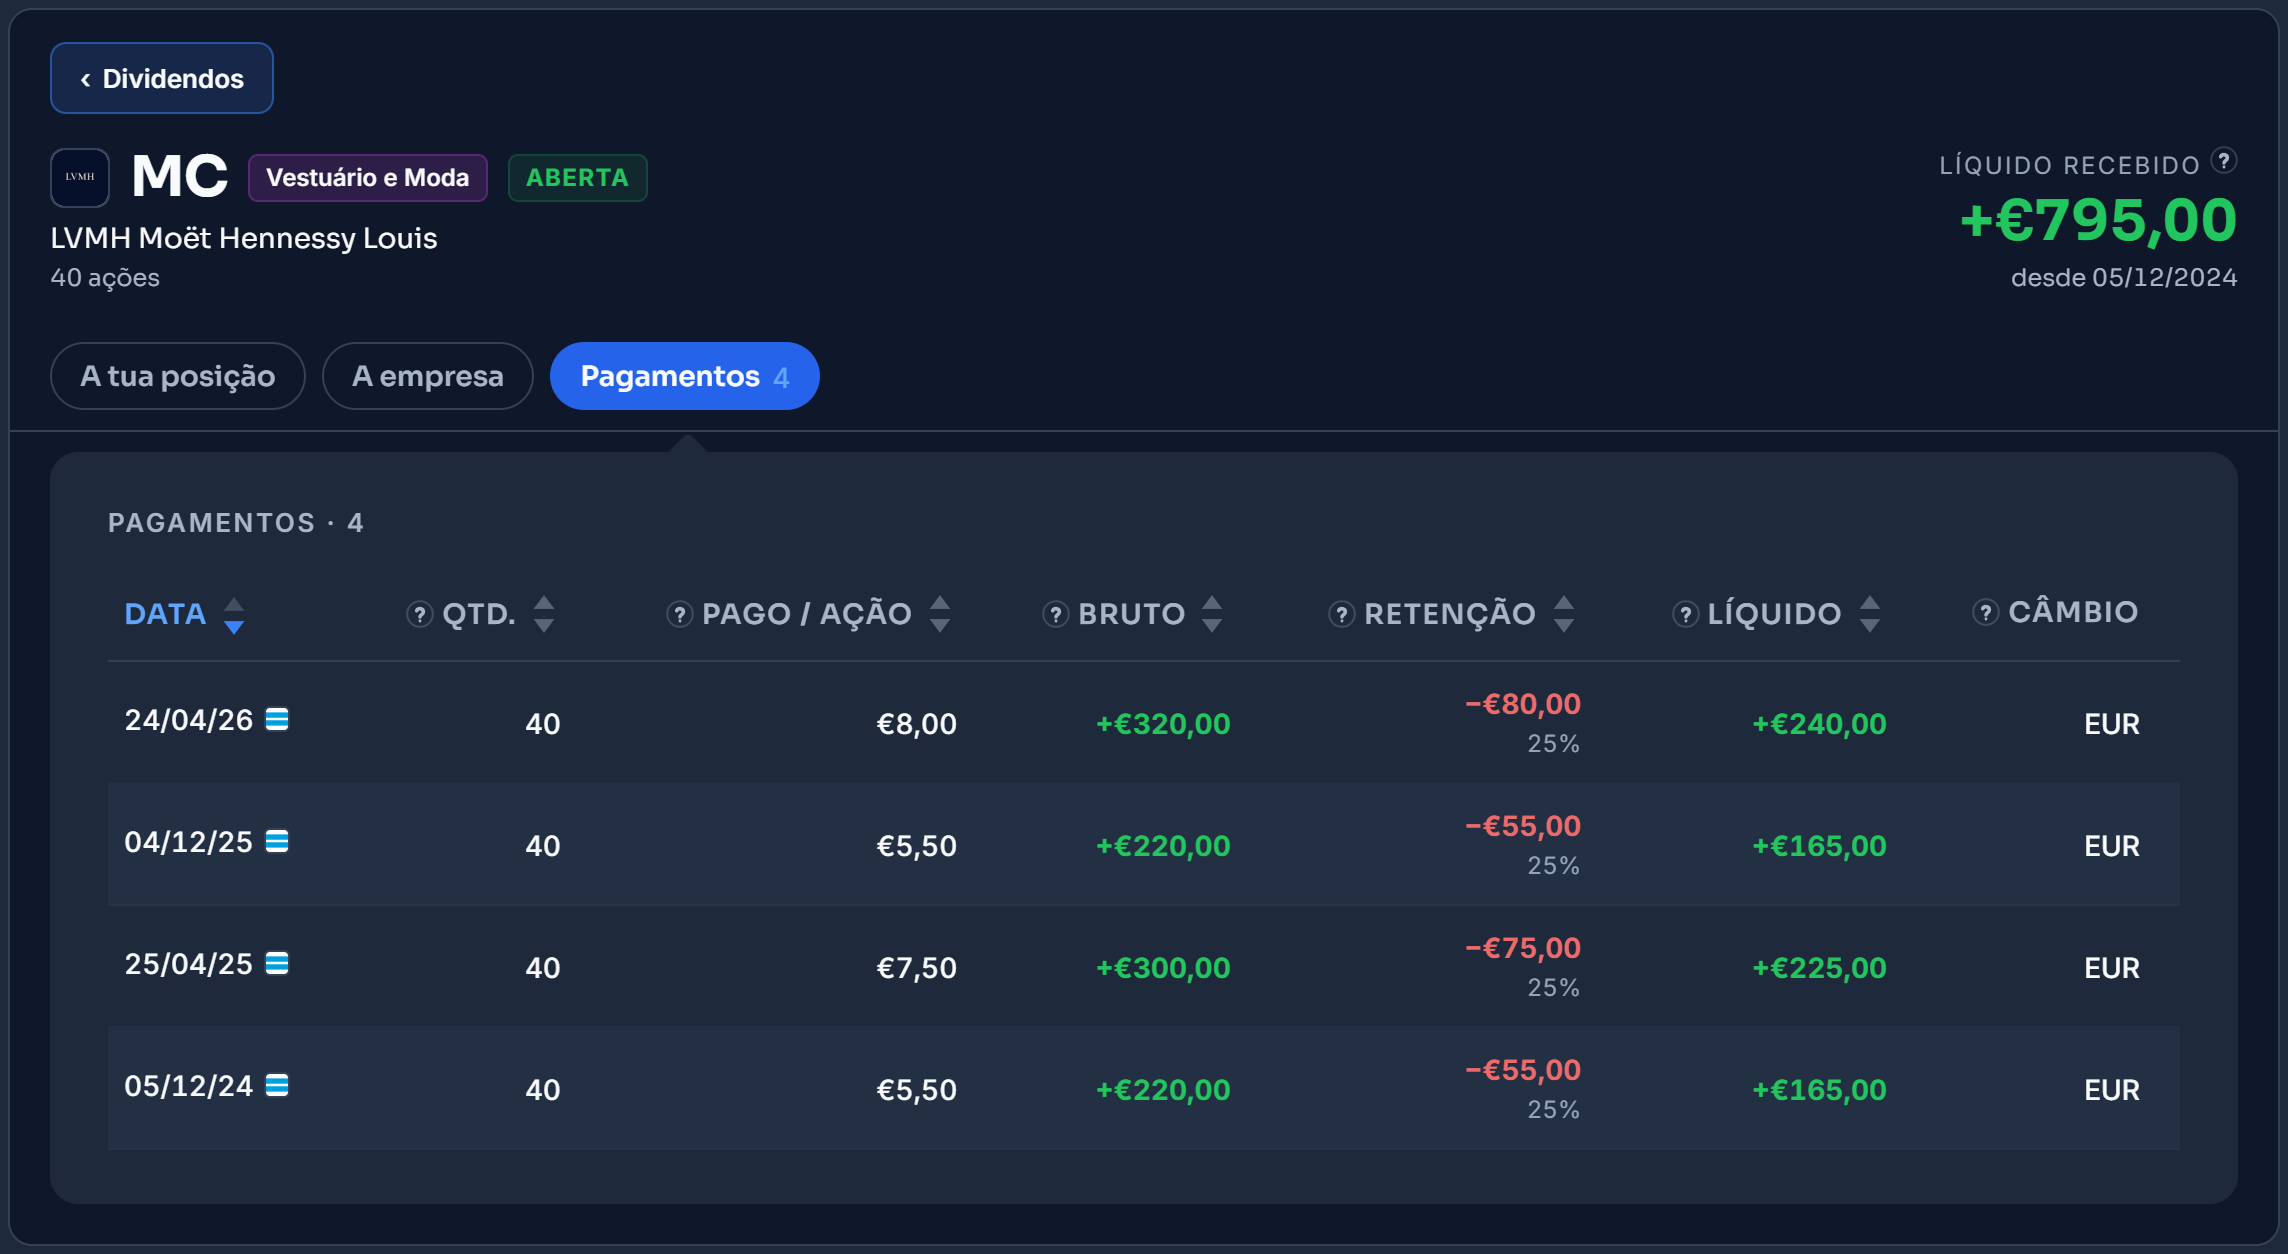Click the details icon next to 04/12/25

[277, 841]
